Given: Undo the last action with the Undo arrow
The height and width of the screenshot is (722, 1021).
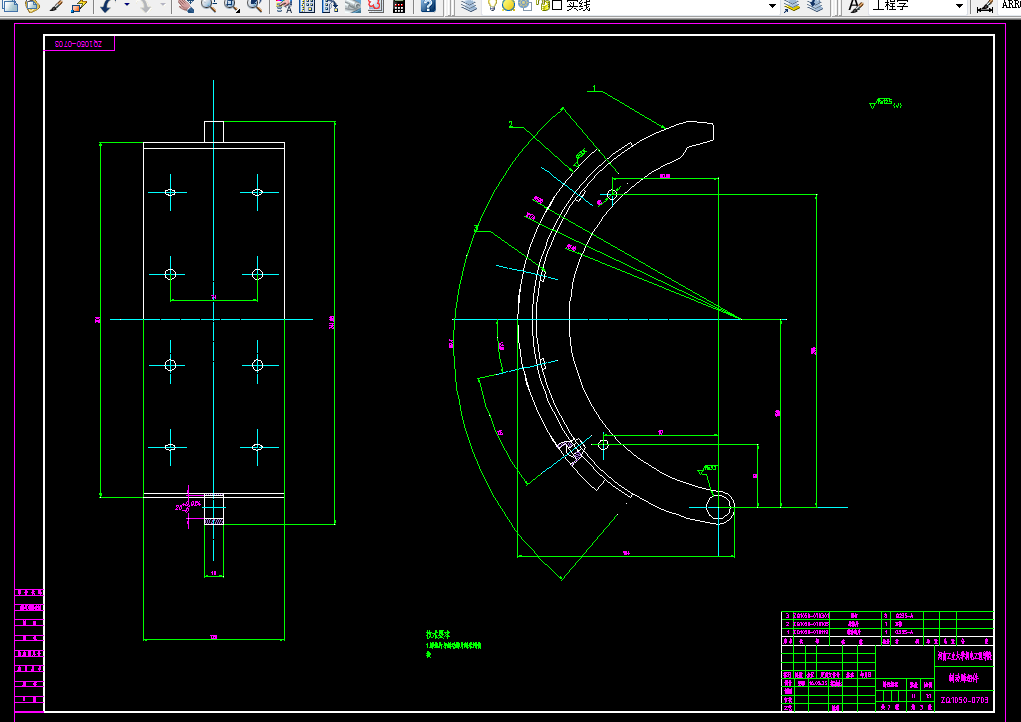Looking at the screenshot, I should (x=108, y=6).
